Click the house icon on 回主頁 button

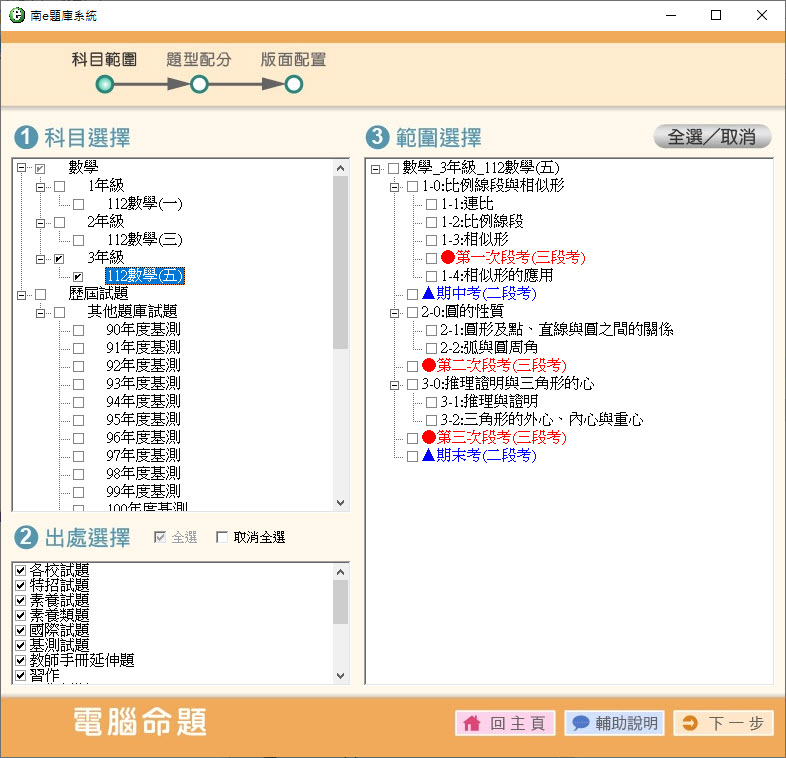(x=472, y=724)
